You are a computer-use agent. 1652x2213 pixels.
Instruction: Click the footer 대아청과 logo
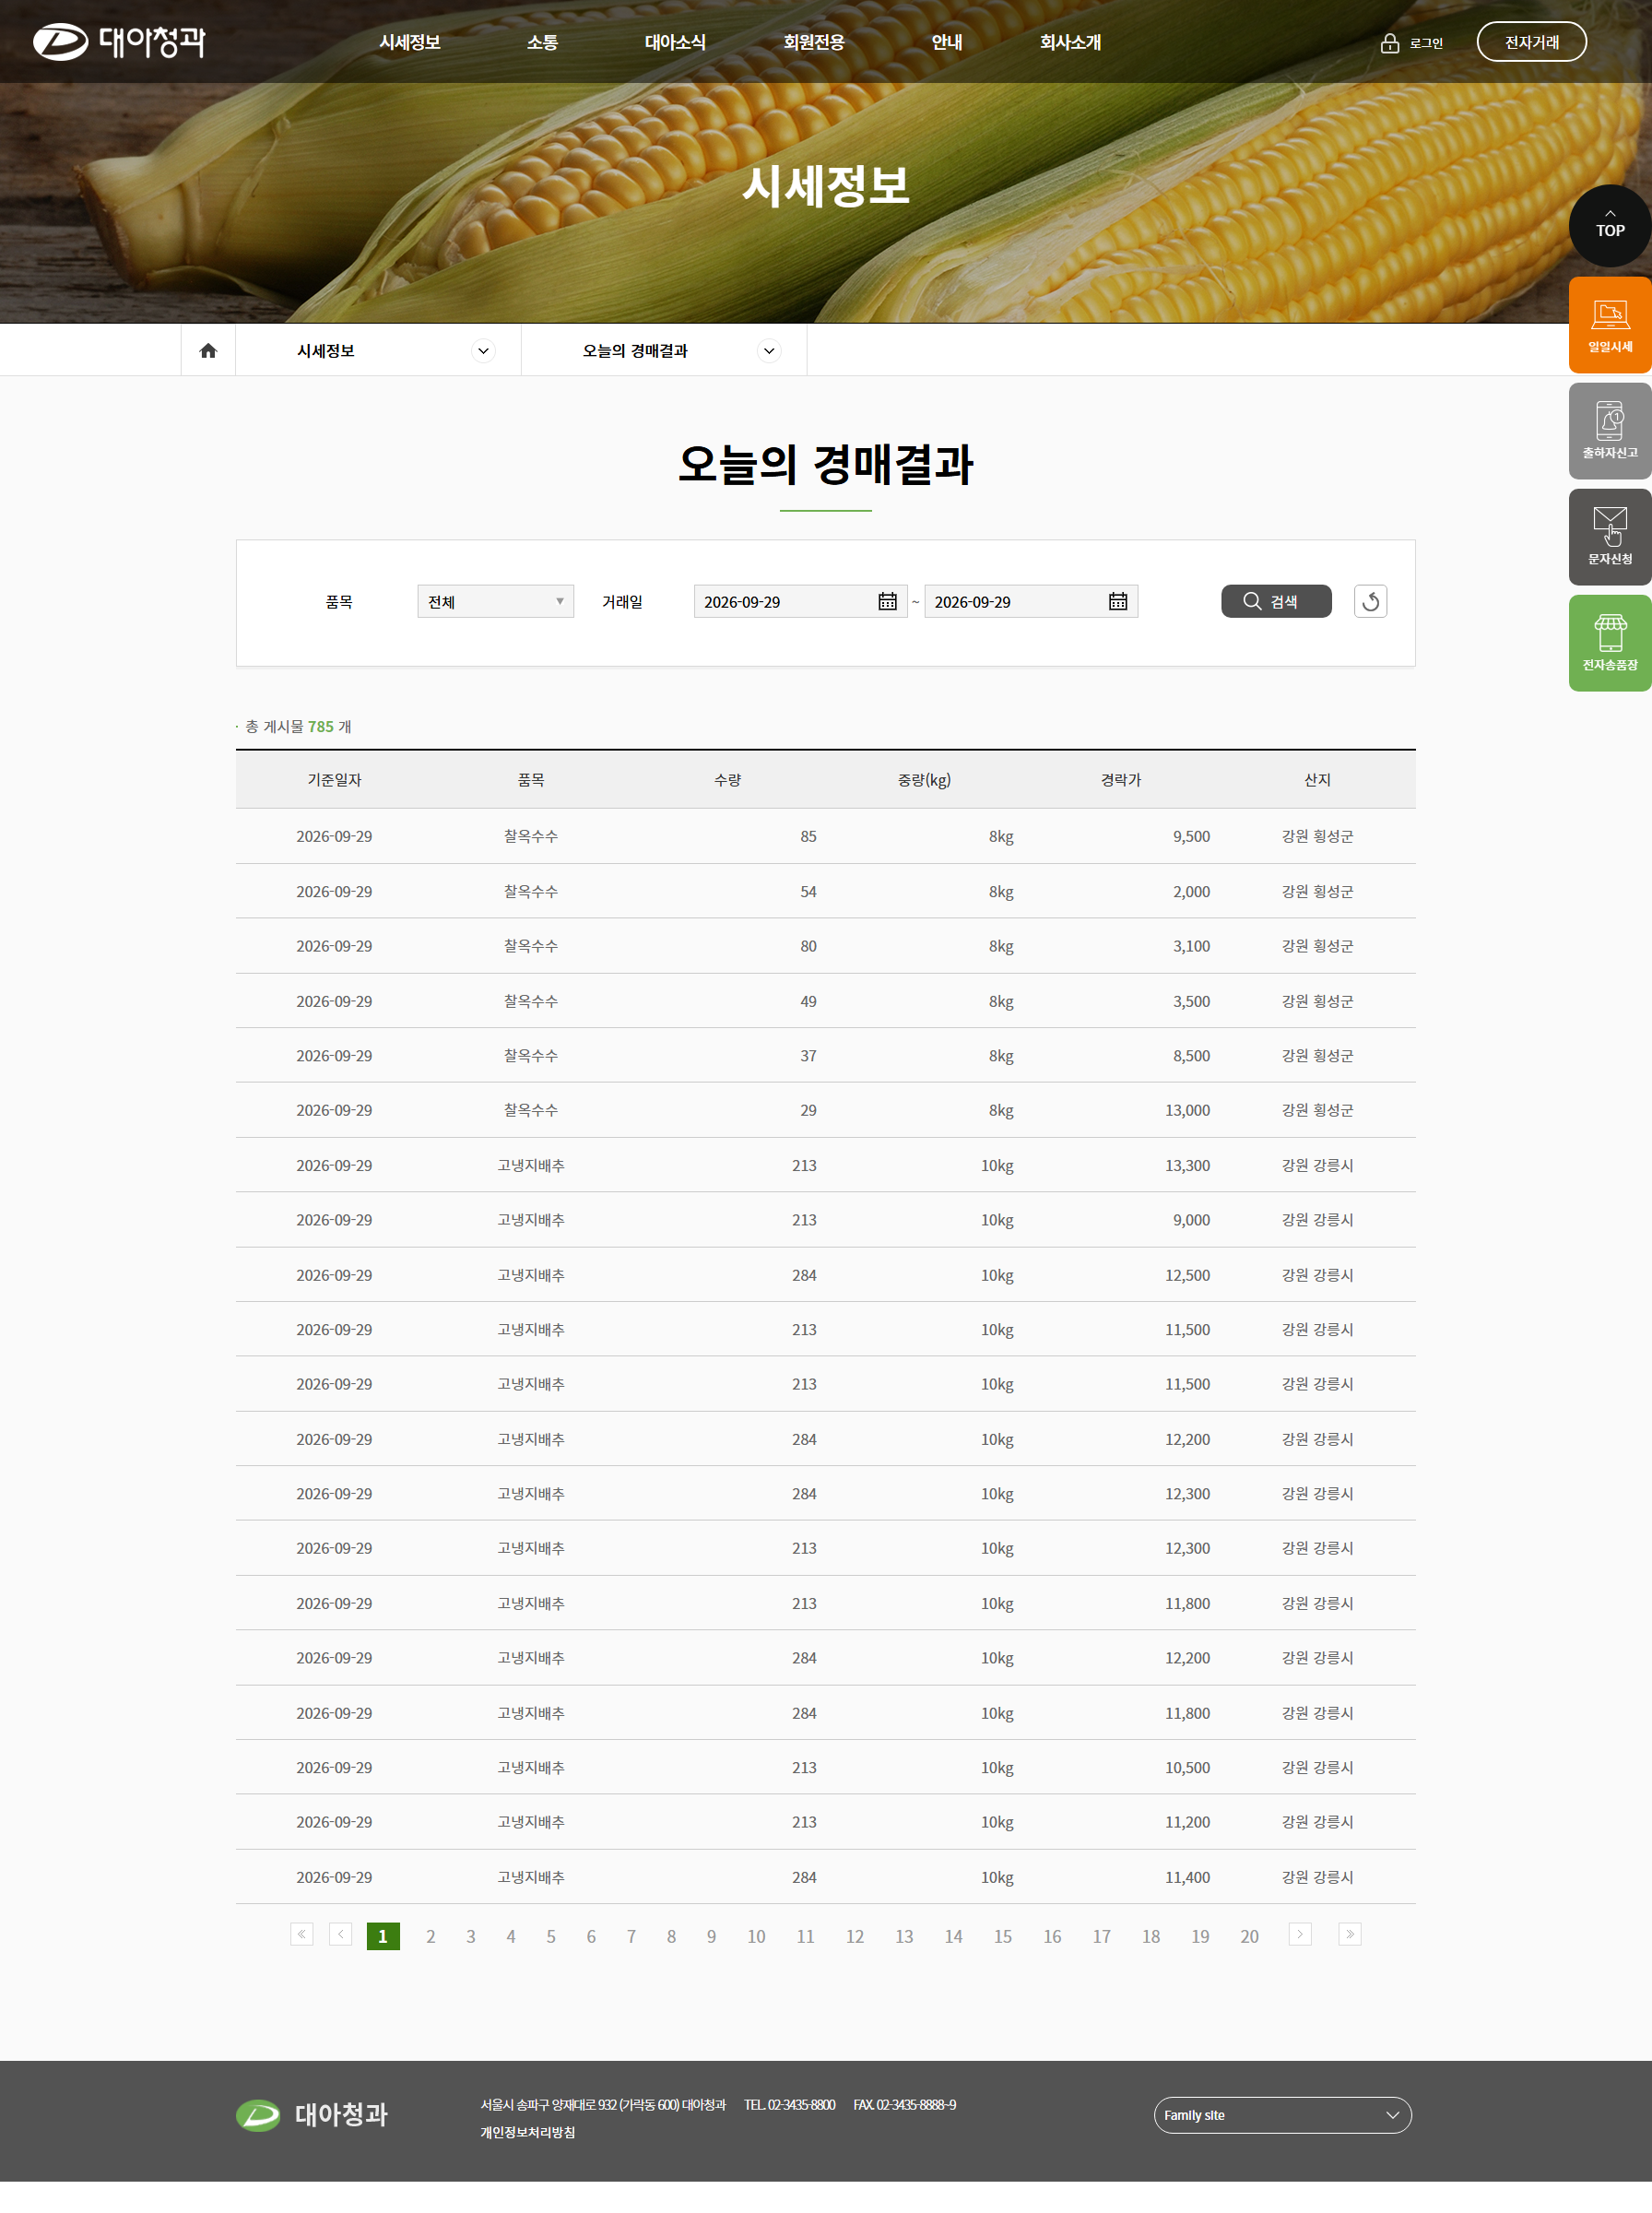tap(312, 2114)
